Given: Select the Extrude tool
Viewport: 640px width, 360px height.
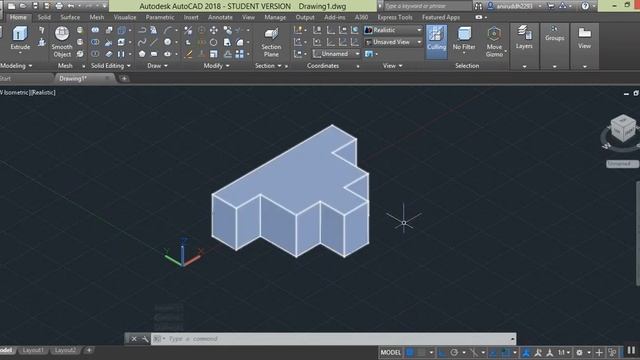Looking at the screenshot, I should (20, 38).
